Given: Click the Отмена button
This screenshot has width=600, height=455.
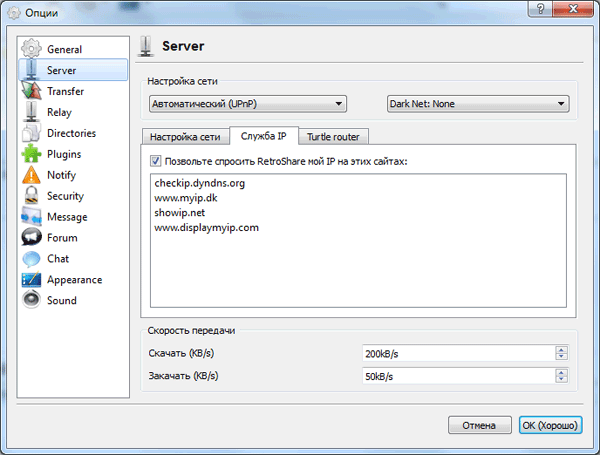Looking at the screenshot, I should click(x=479, y=425).
